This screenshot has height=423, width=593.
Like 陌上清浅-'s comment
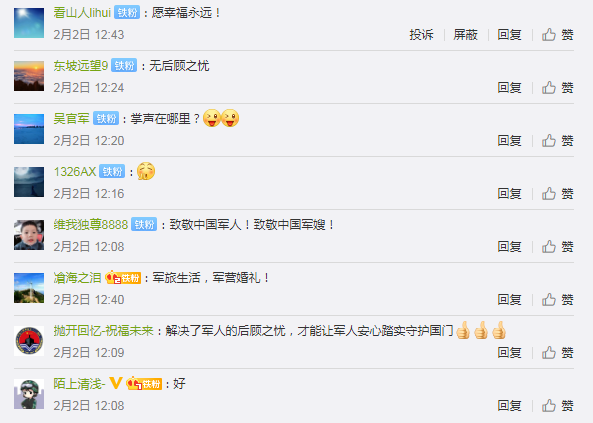(x=557, y=406)
